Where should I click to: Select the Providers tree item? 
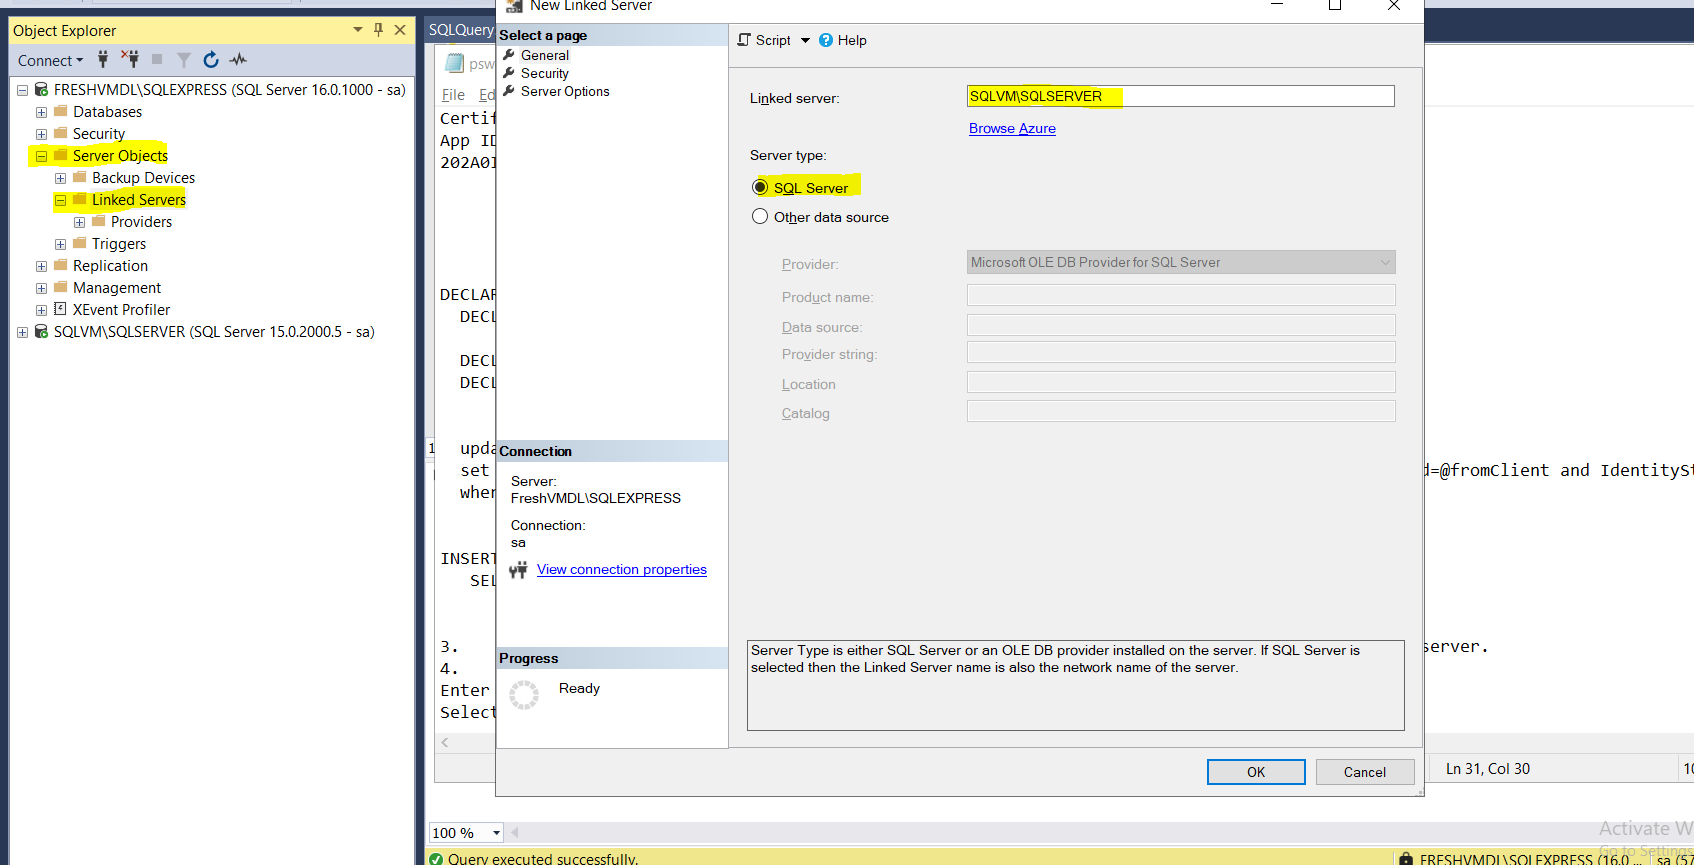click(x=141, y=222)
